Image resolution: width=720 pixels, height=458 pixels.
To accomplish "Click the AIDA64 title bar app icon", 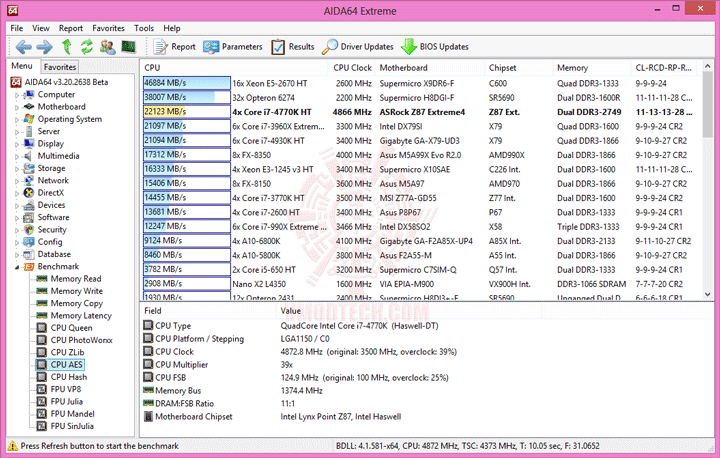I will click(13, 10).
